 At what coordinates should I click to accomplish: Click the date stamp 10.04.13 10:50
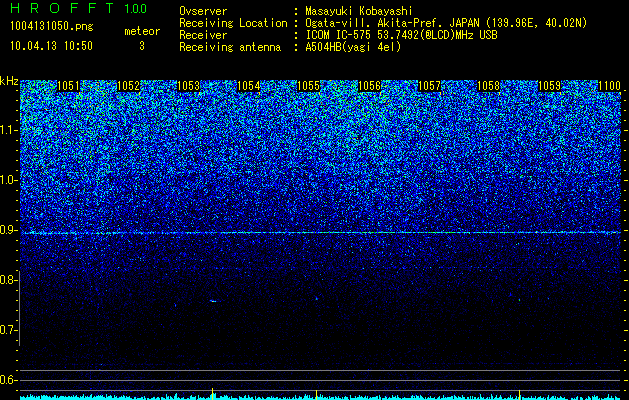(51, 46)
